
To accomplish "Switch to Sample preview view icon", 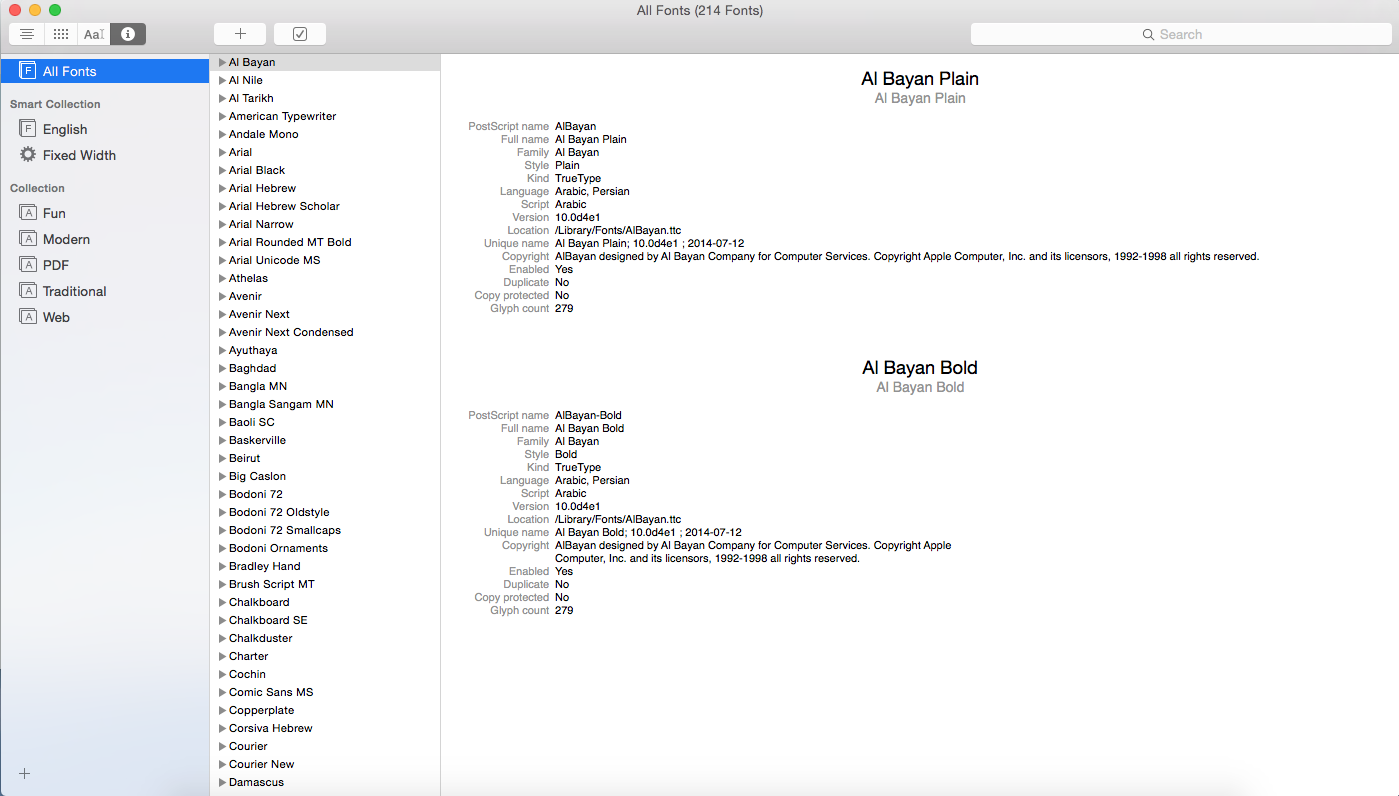I will tap(27, 34).
